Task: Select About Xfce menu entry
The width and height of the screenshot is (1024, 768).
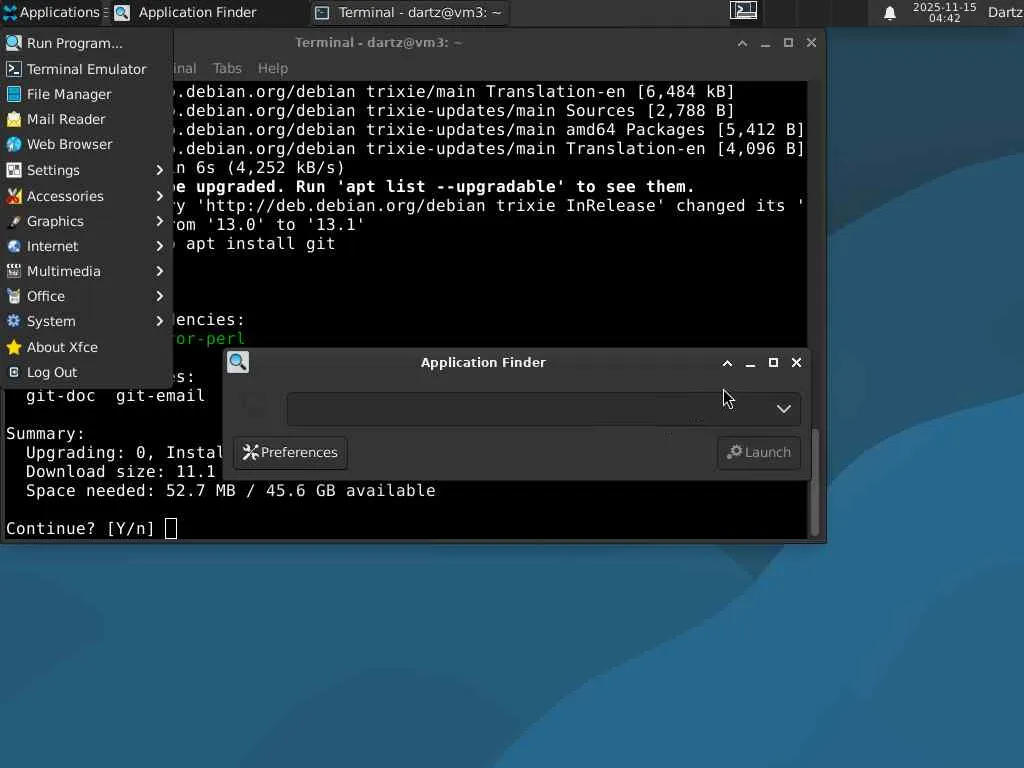Action: click(x=86, y=347)
